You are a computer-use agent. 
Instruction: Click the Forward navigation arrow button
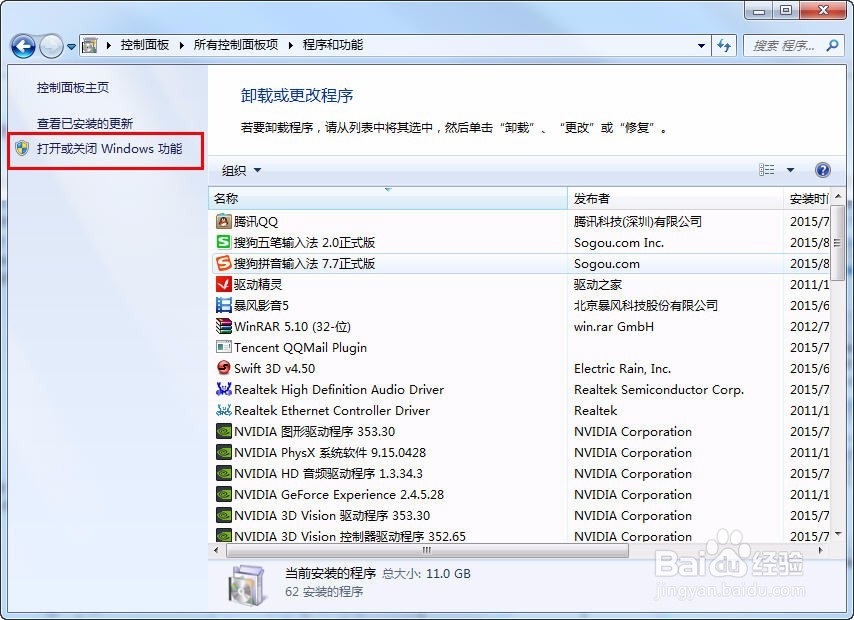52,46
